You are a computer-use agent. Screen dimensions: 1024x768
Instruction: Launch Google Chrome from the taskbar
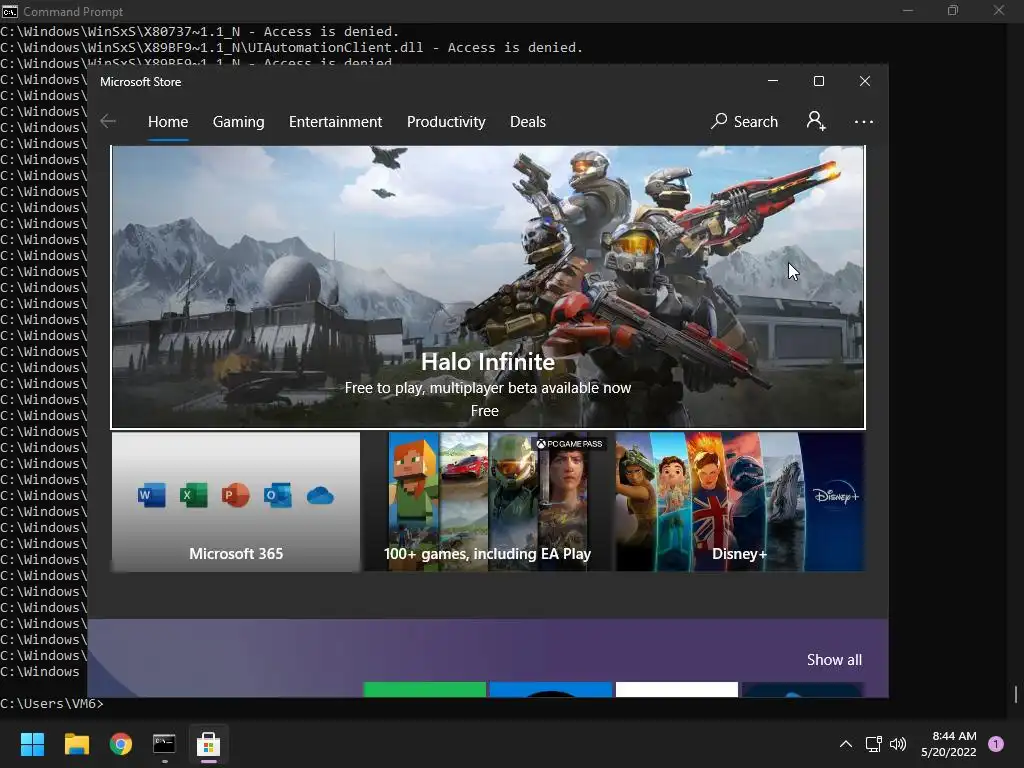point(121,744)
